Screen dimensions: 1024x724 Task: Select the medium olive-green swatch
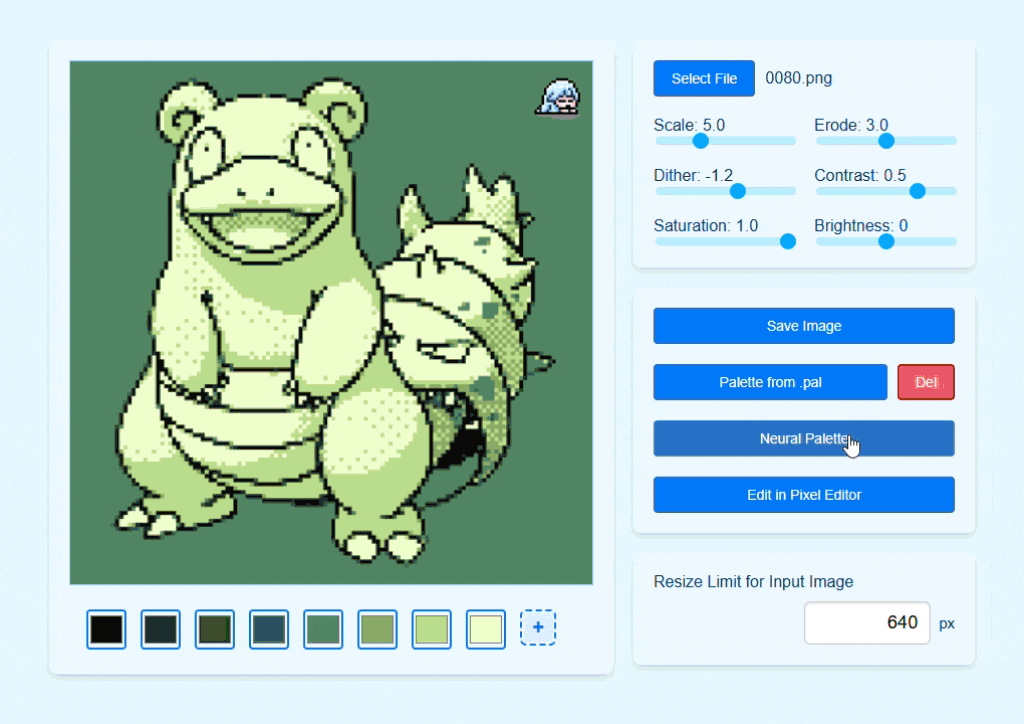click(x=377, y=629)
